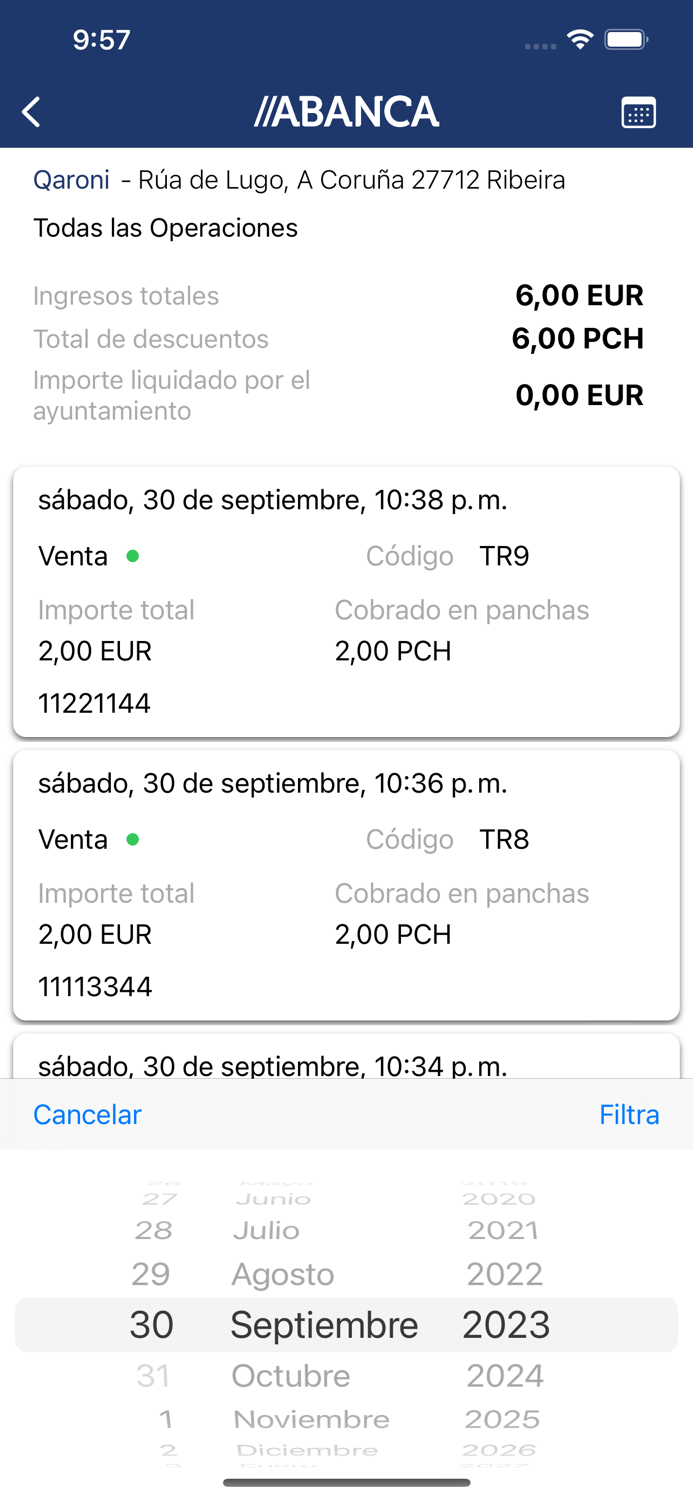Select Agosto in the month picker wheel
This screenshot has height=1500, width=693.
pyautogui.click(x=282, y=1274)
